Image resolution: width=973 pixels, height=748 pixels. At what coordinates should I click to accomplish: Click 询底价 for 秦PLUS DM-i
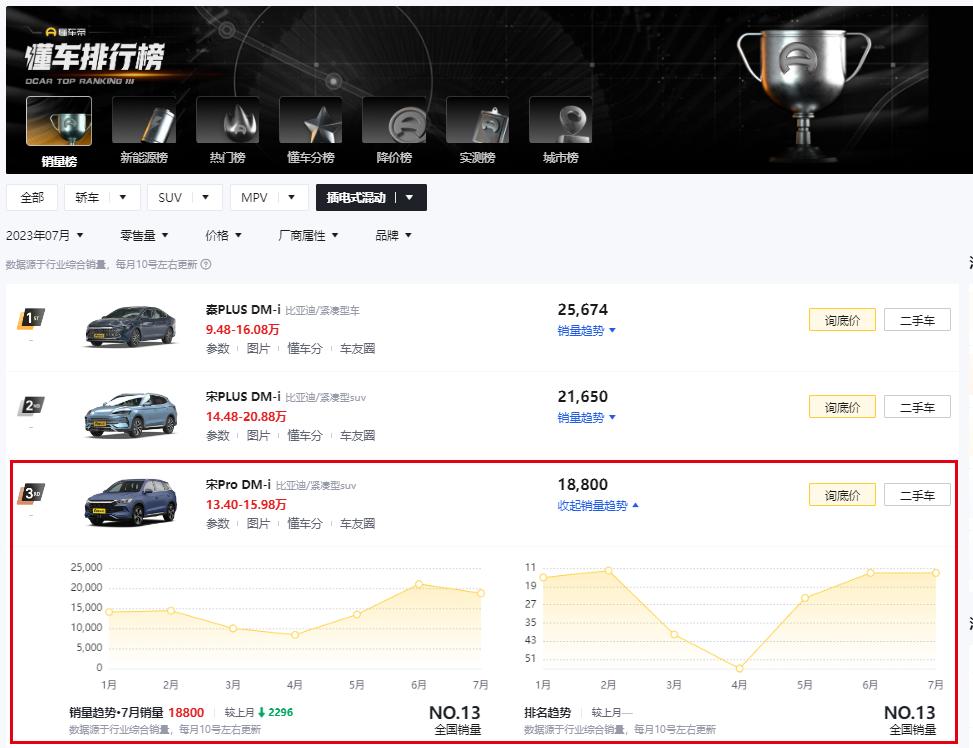(x=841, y=319)
